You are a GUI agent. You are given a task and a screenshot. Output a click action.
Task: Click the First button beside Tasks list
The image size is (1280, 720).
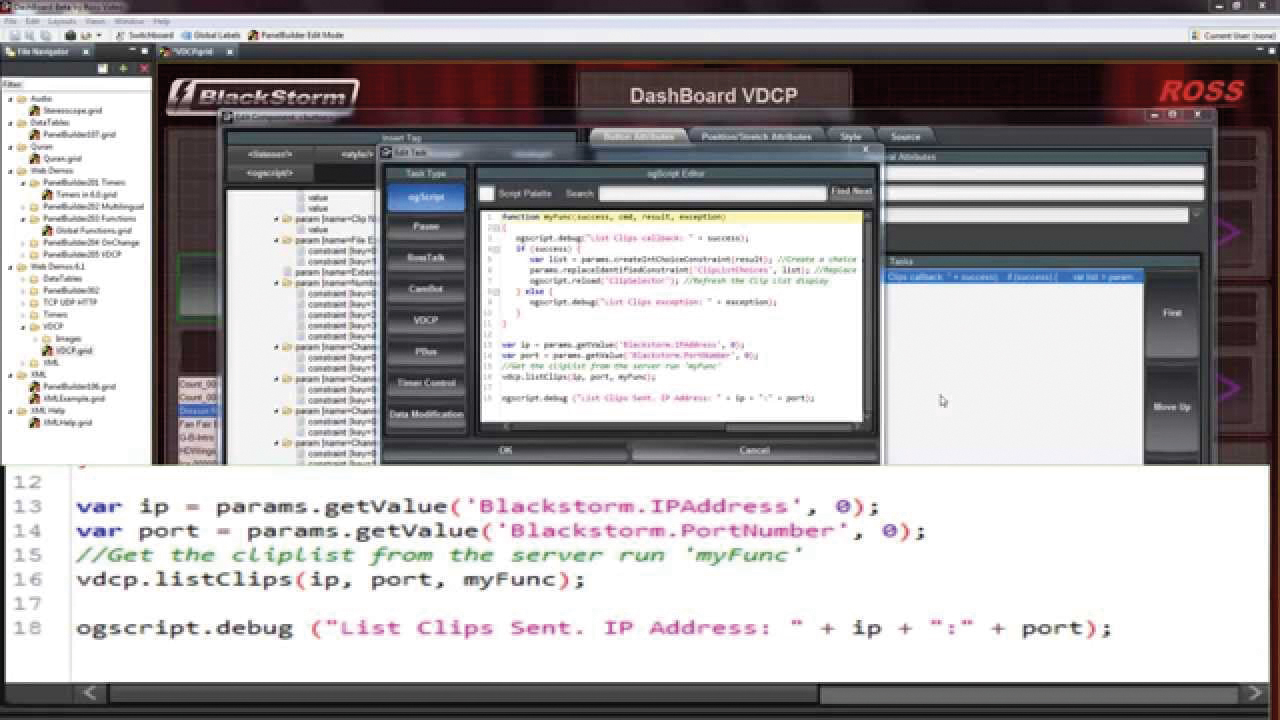[1172, 313]
